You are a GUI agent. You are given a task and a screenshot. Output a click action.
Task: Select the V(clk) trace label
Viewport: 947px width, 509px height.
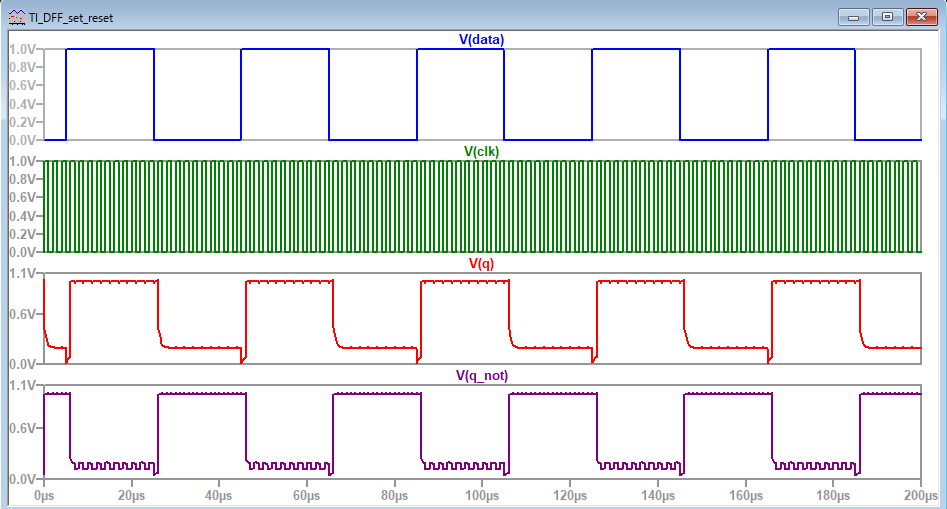tap(481, 151)
